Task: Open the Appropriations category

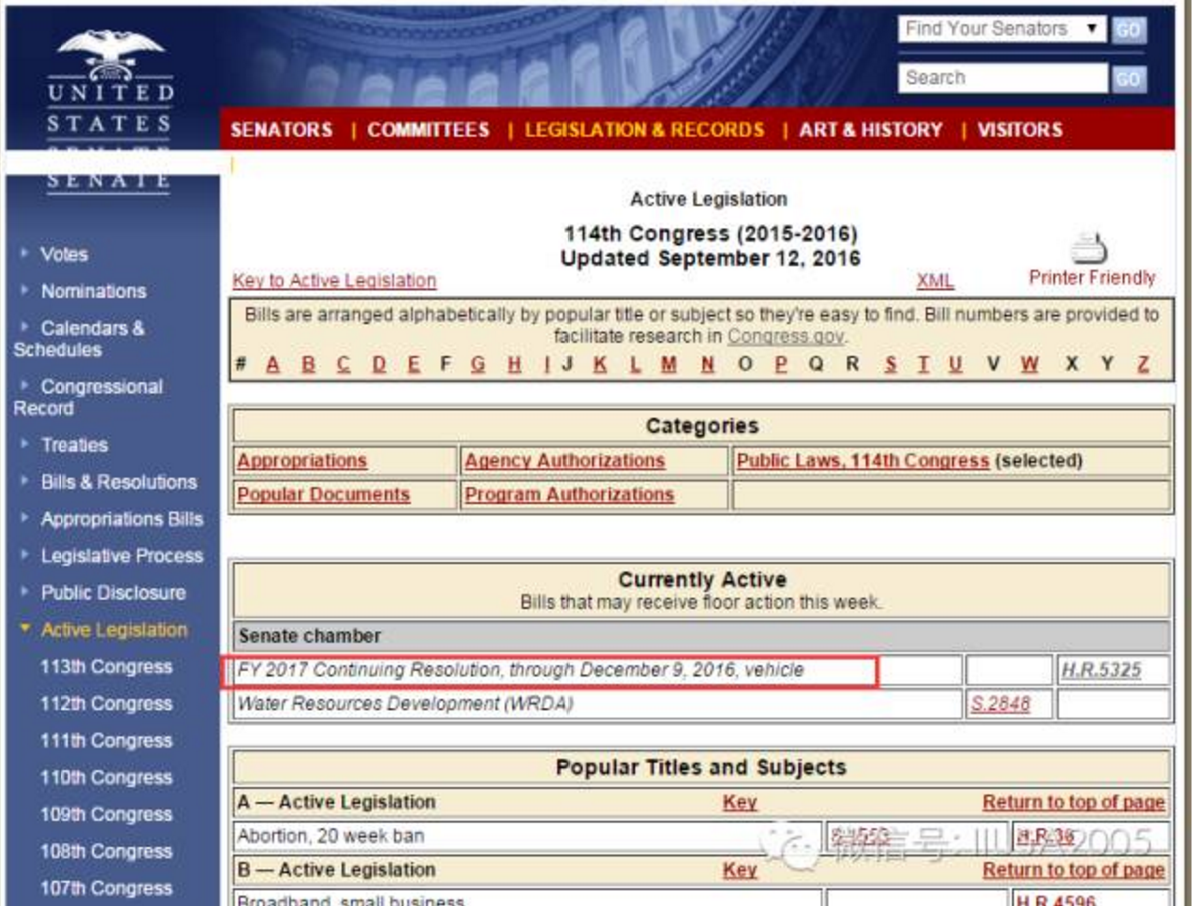Action: [302, 461]
